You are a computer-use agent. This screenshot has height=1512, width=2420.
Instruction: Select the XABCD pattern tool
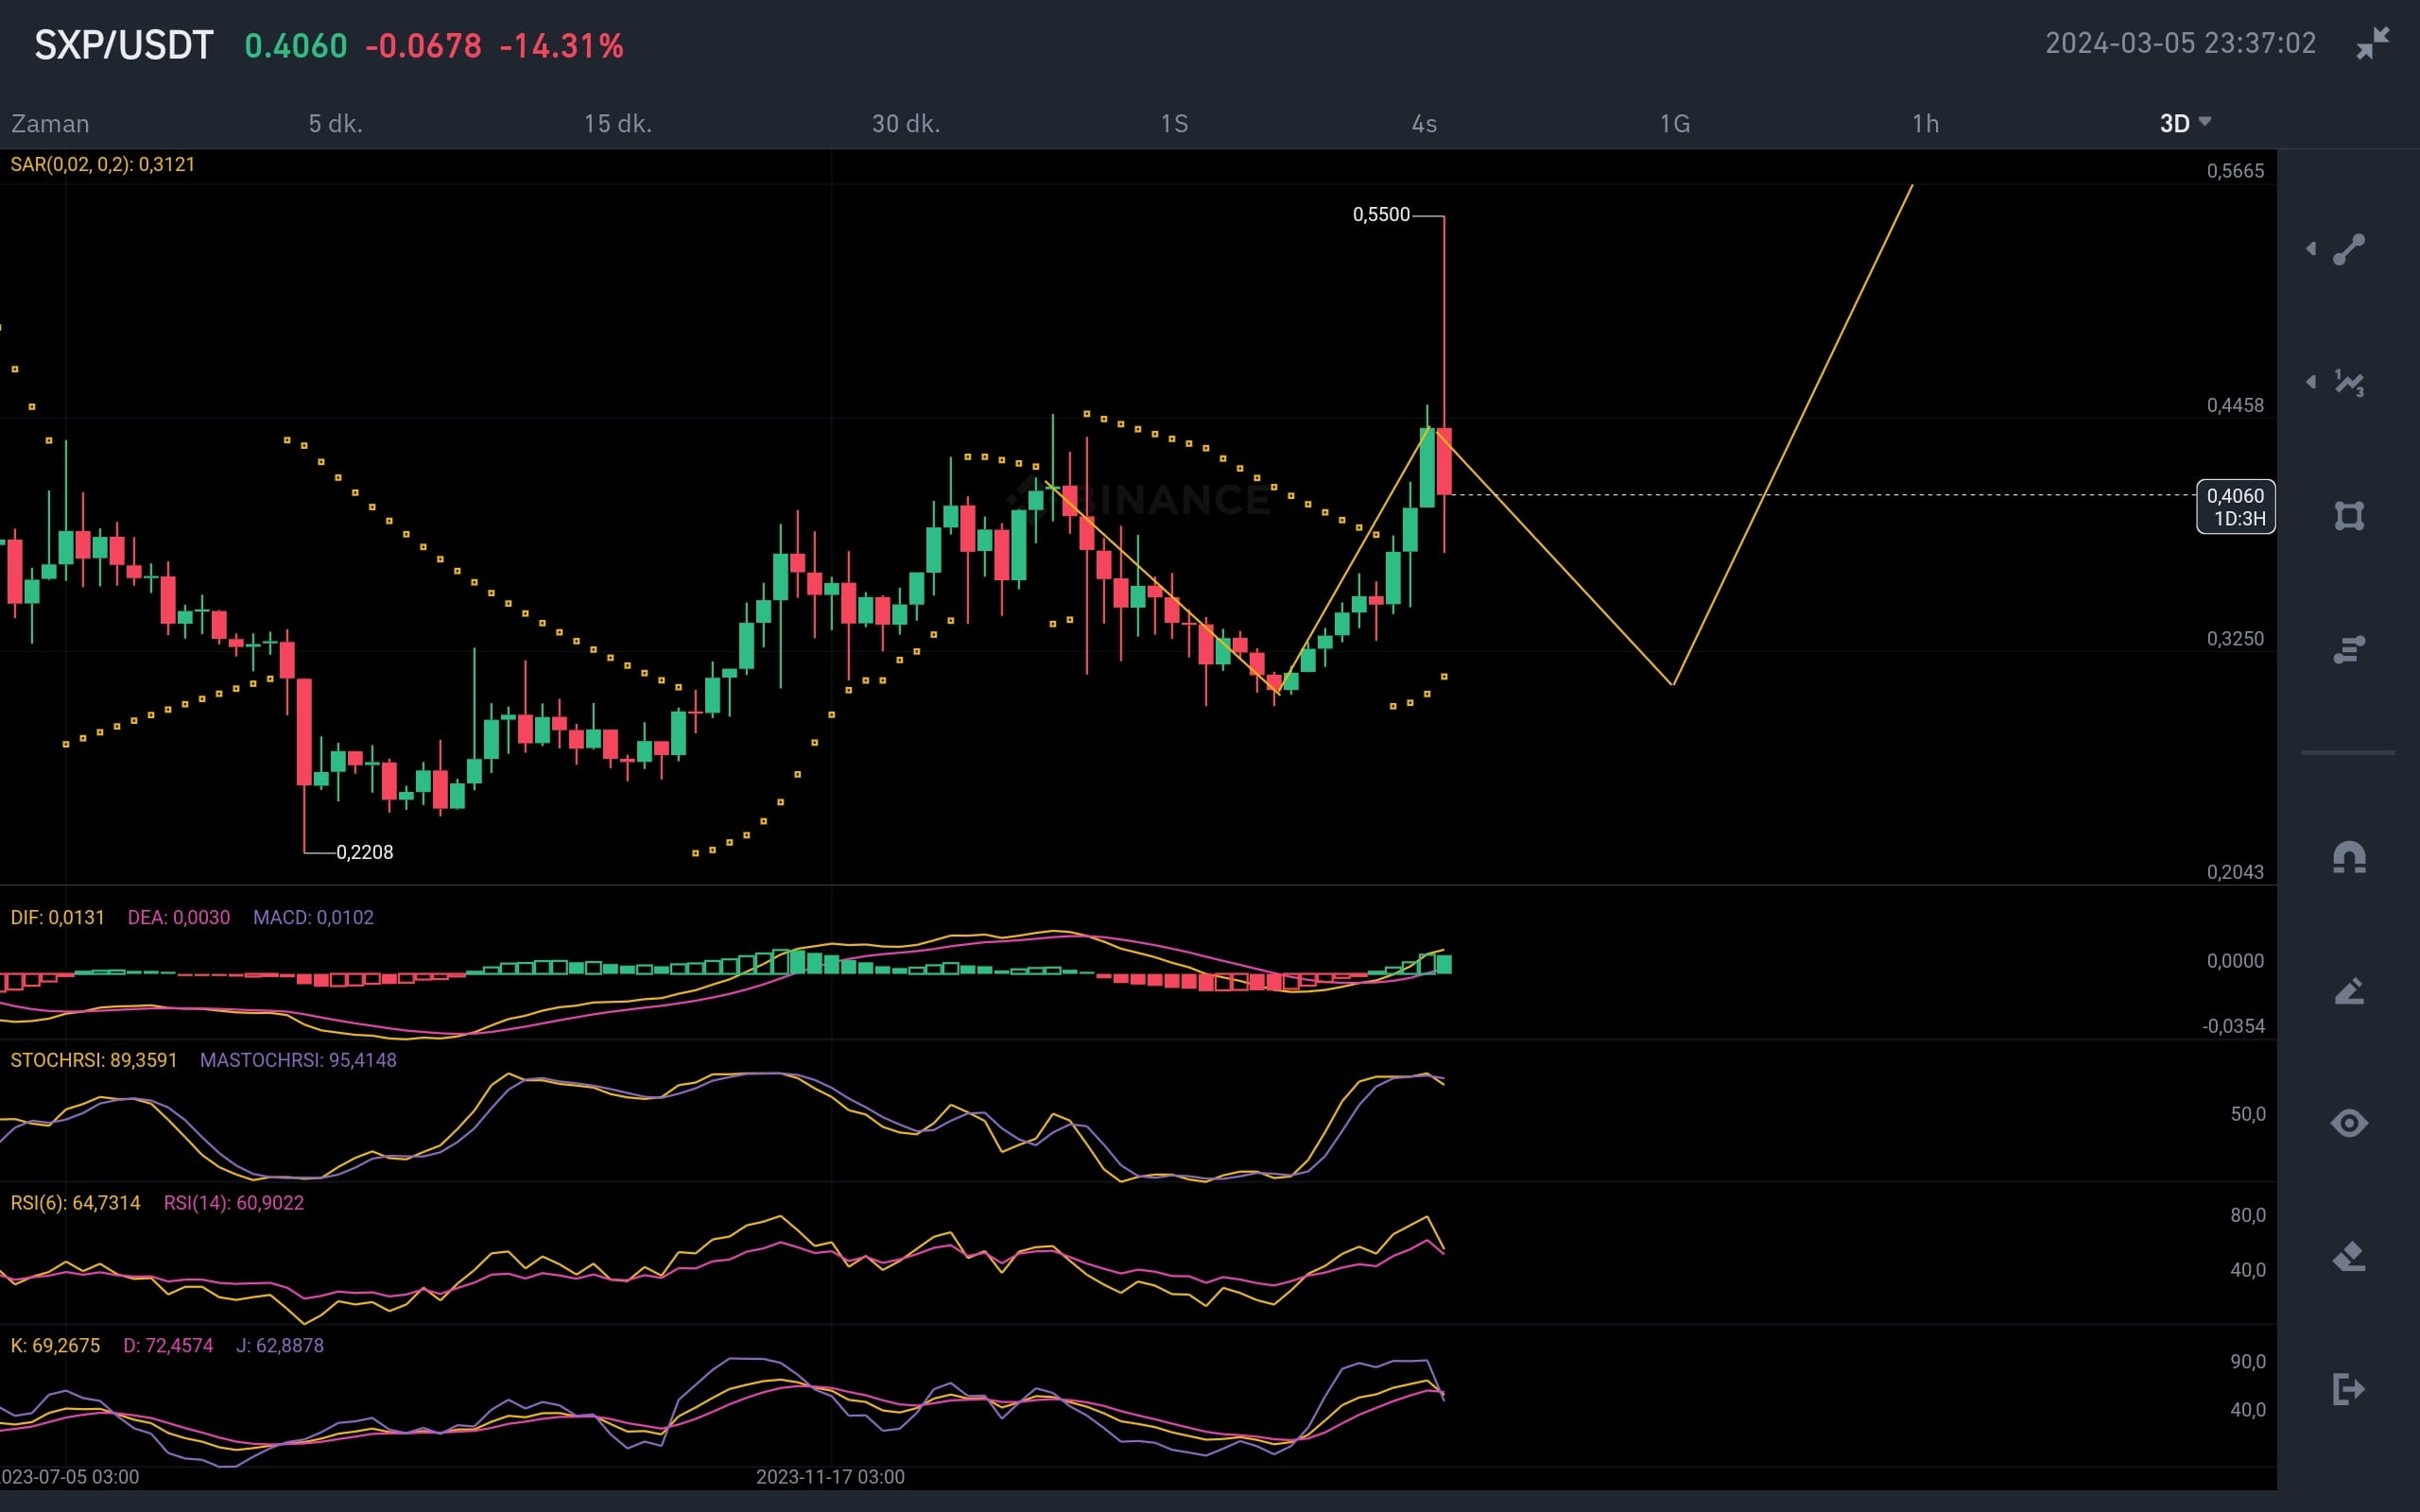pyautogui.click(x=2349, y=382)
